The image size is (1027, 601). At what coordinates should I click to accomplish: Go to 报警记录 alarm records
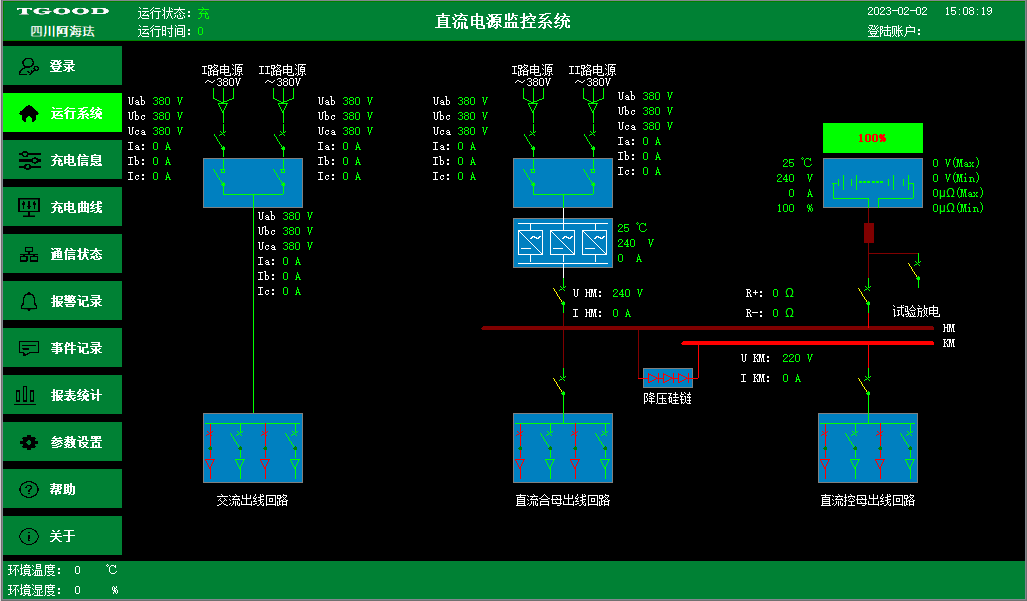62,301
